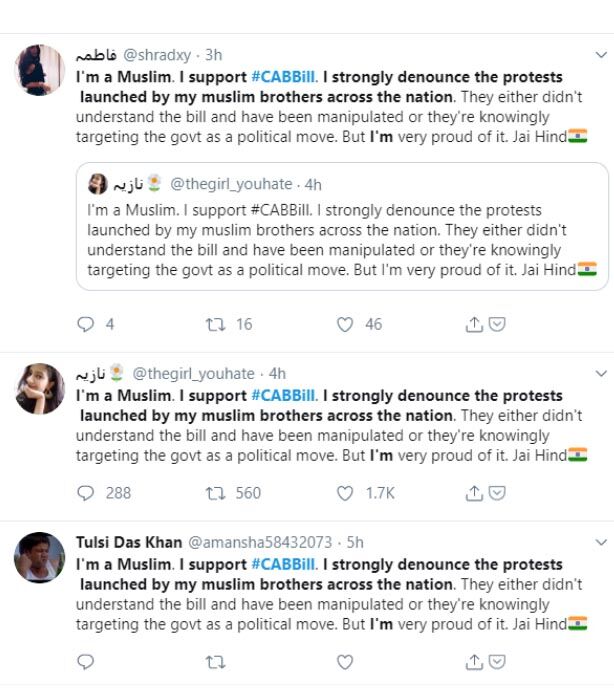Open the @amansha58432073 profile picture
Image resolution: width=614 pixels, height=691 pixels.
40,557
